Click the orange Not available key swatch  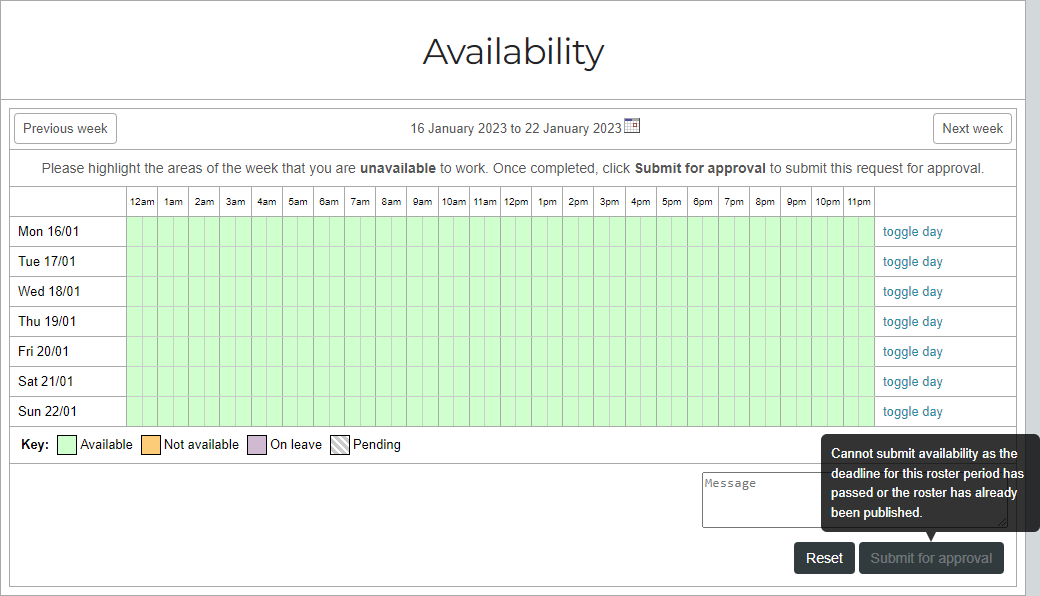(151, 445)
